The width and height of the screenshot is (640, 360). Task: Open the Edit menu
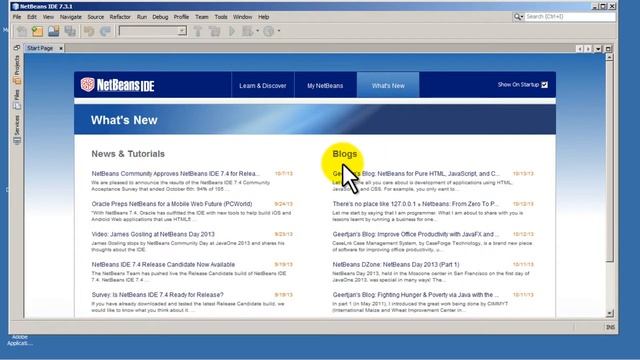pos(32,17)
